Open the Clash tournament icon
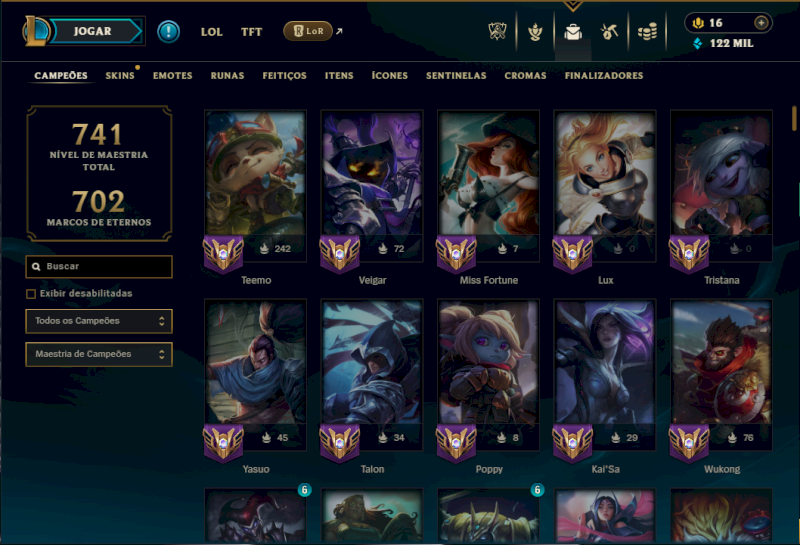 497,32
